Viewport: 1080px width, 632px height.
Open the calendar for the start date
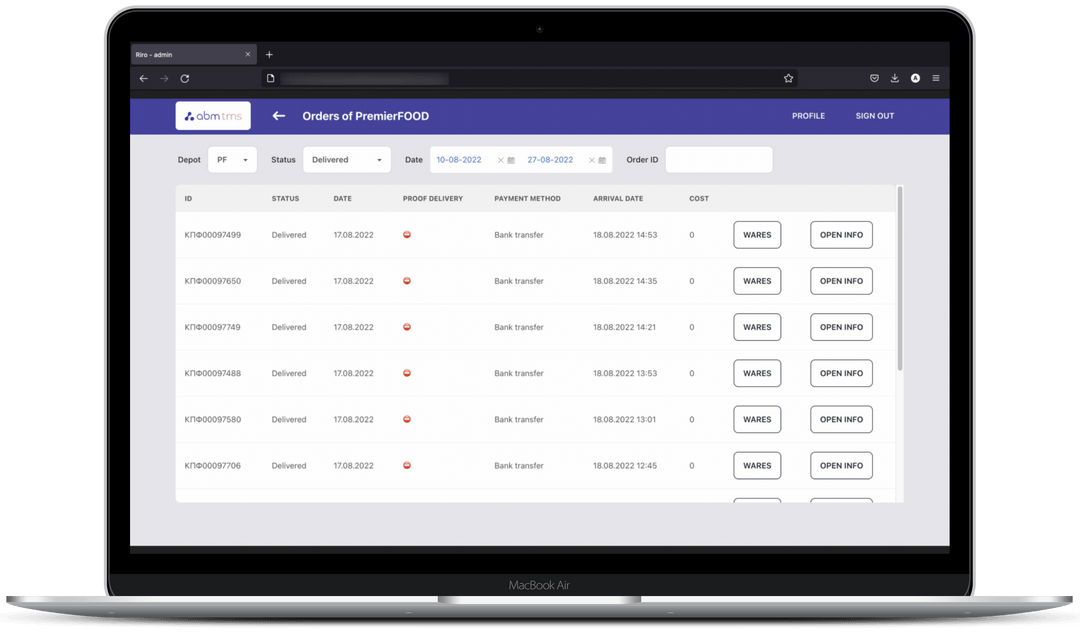tap(511, 160)
